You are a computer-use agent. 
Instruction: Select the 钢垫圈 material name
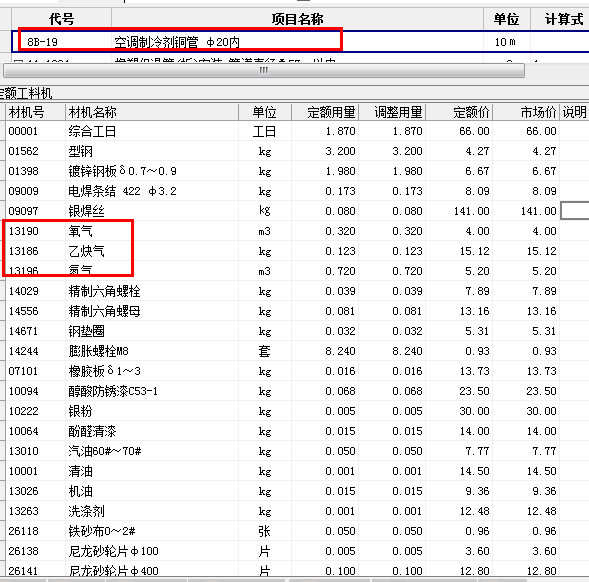click(x=86, y=331)
